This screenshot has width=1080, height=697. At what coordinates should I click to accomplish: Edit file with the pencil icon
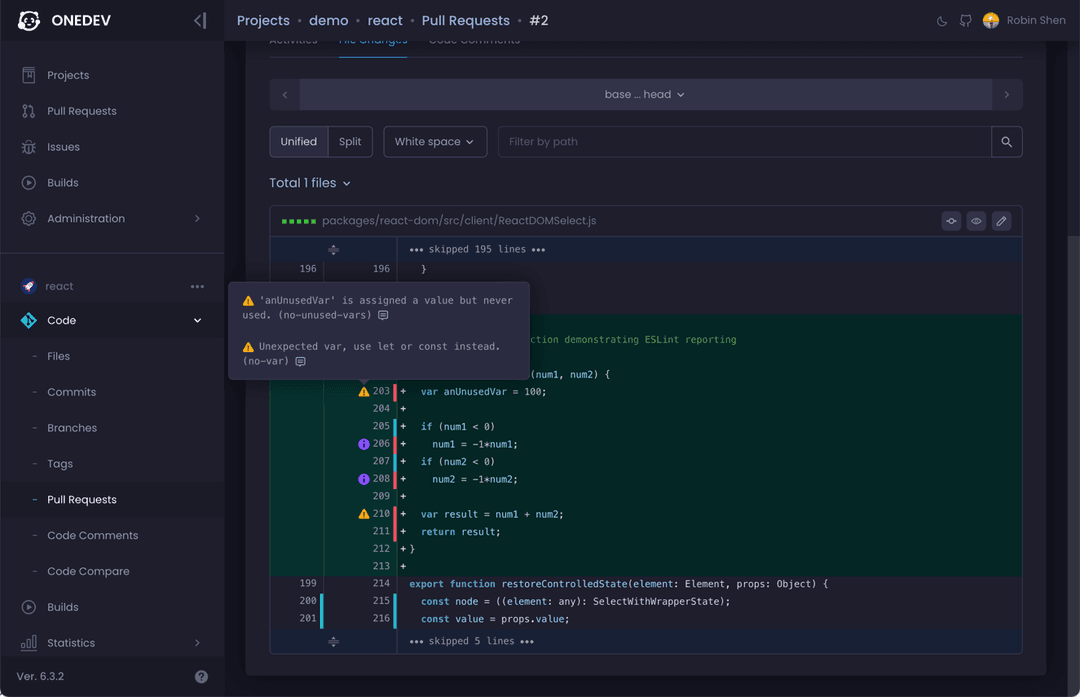point(1001,221)
